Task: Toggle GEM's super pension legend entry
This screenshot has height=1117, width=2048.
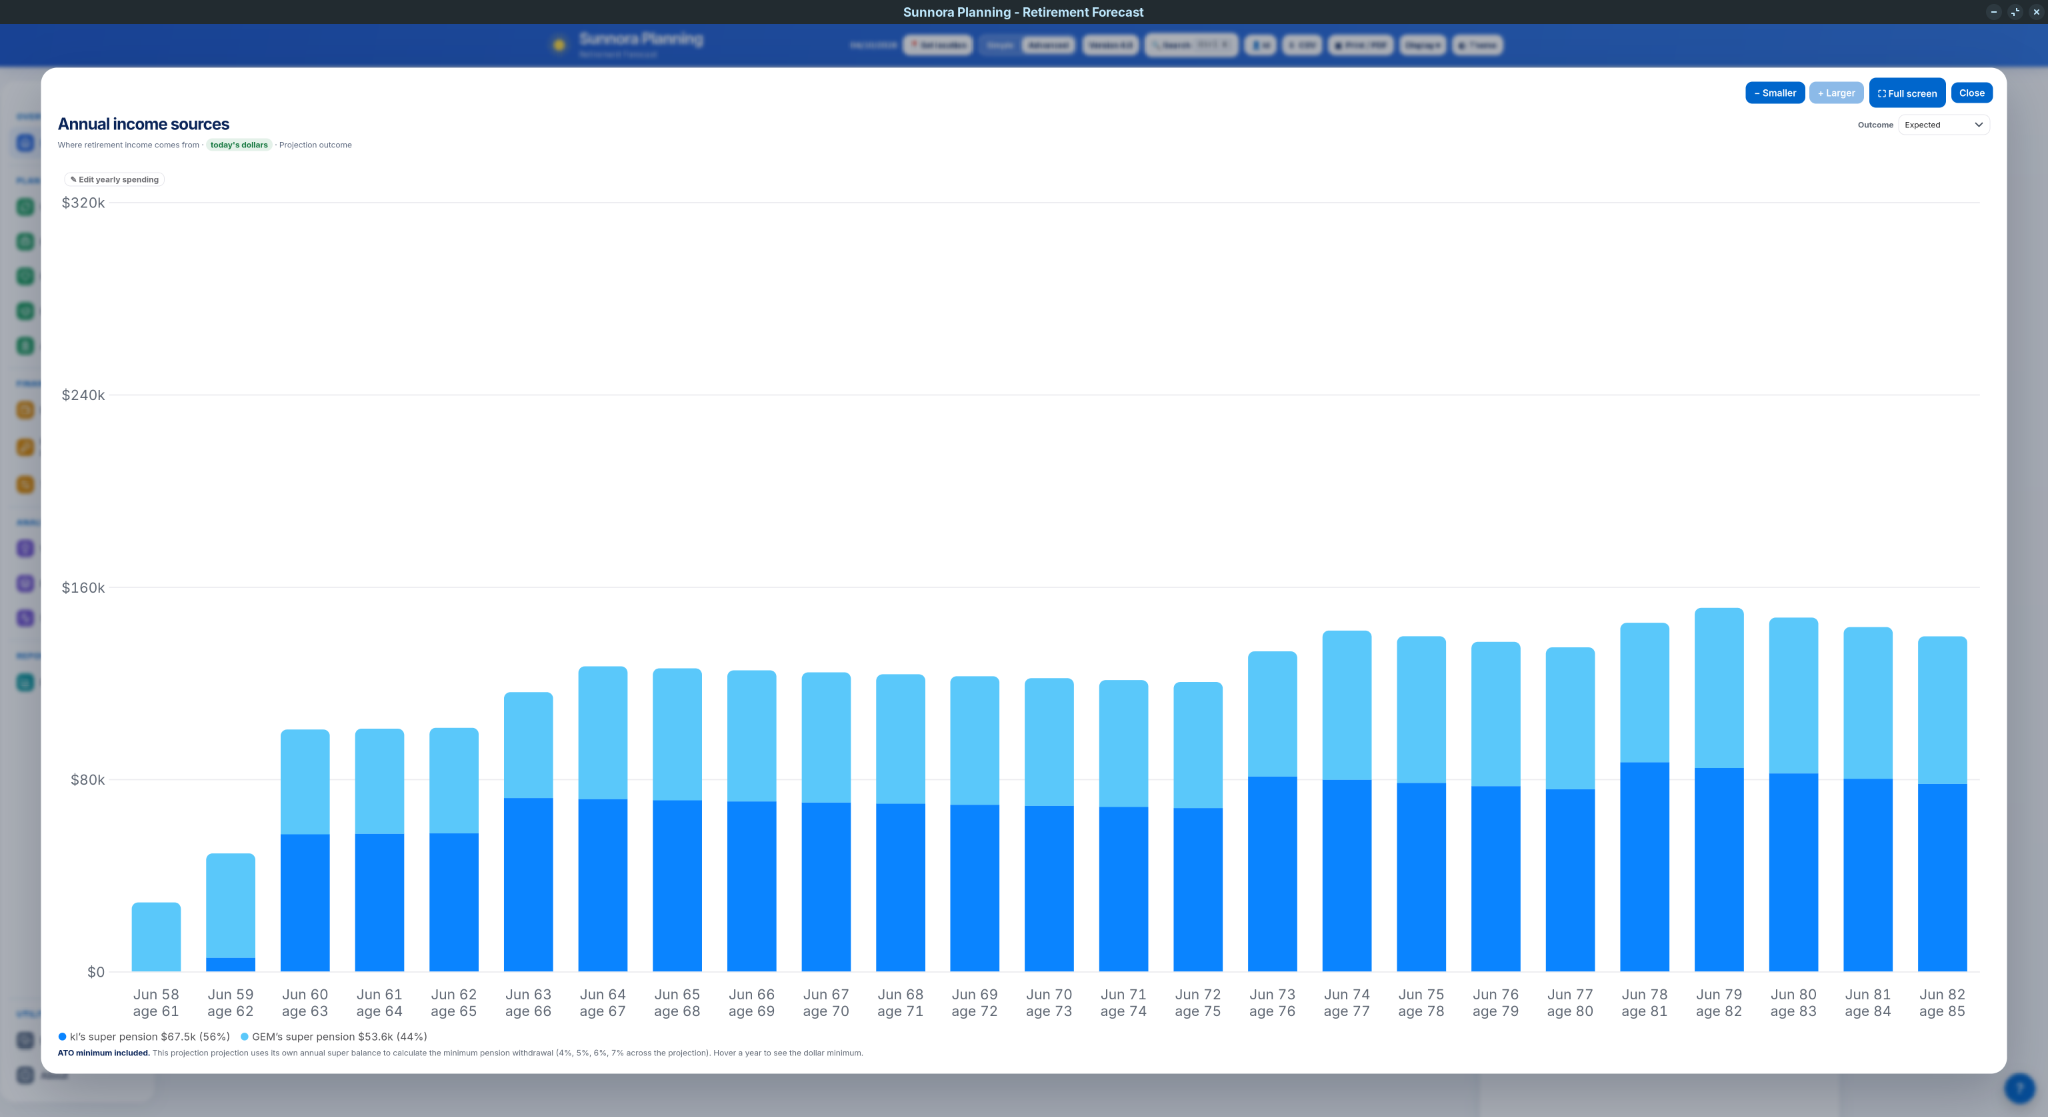Action: [x=334, y=1037]
